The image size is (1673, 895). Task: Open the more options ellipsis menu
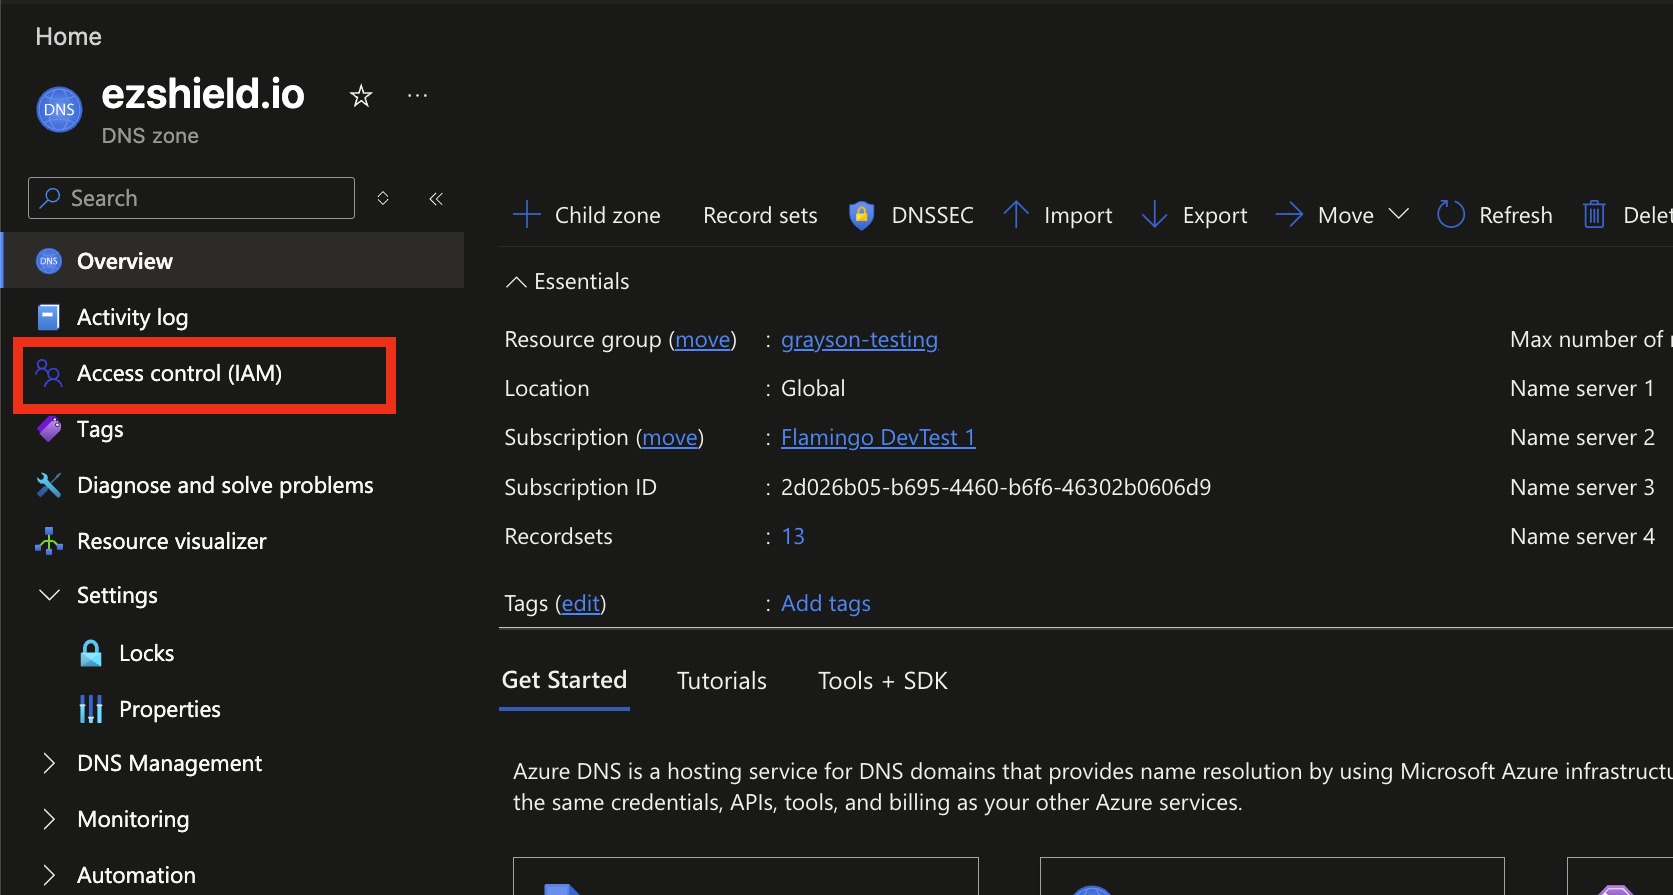418,96
